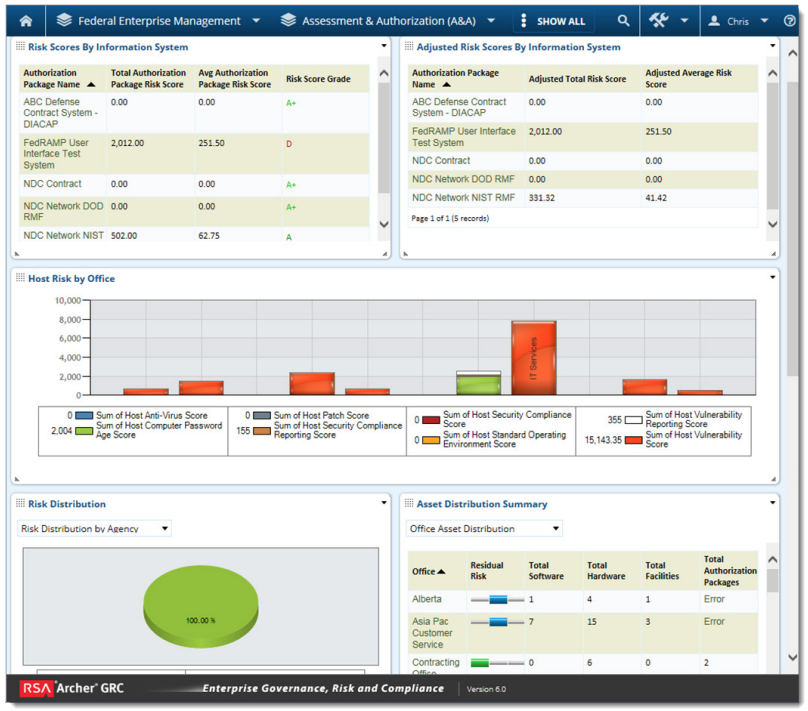Open Host Risk by Office panel options arrow

(772, 277)
